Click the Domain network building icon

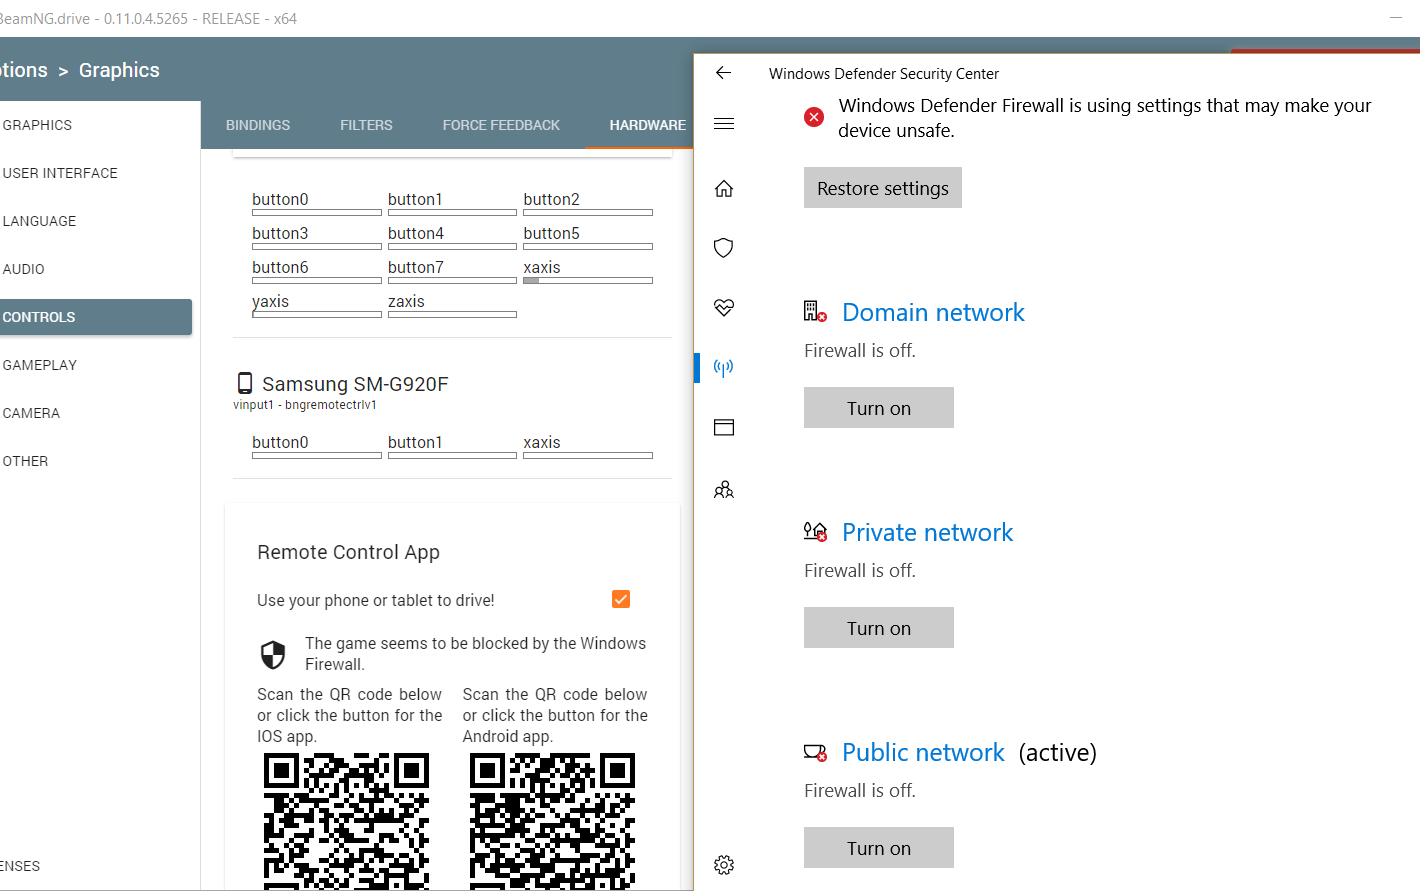click(x=815, y=312)
